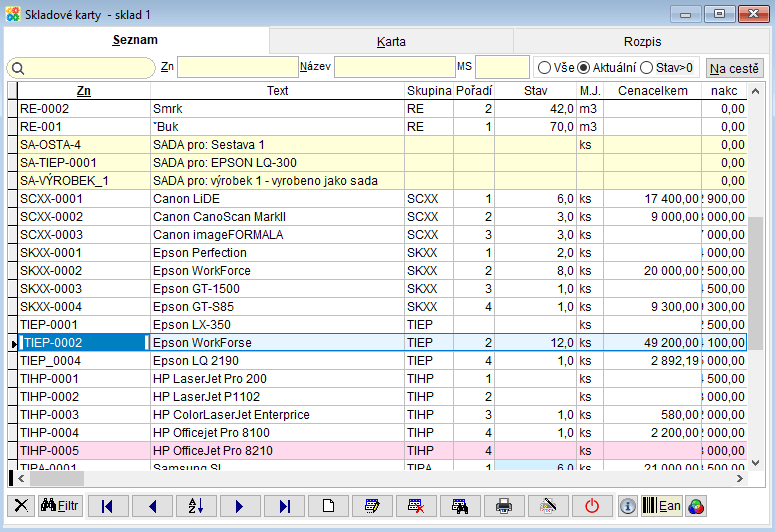Search records with binoculars table icon

click(460, 506)
